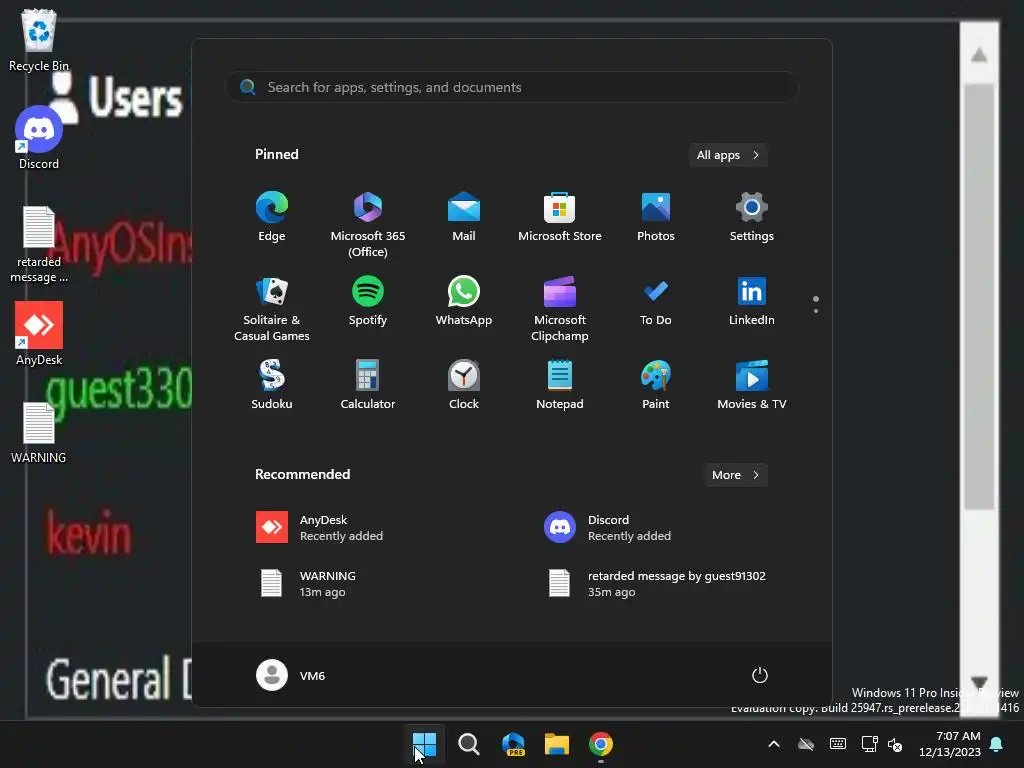
Task: Launch Microsoft Clipchamp
Action: coord(560,308)
